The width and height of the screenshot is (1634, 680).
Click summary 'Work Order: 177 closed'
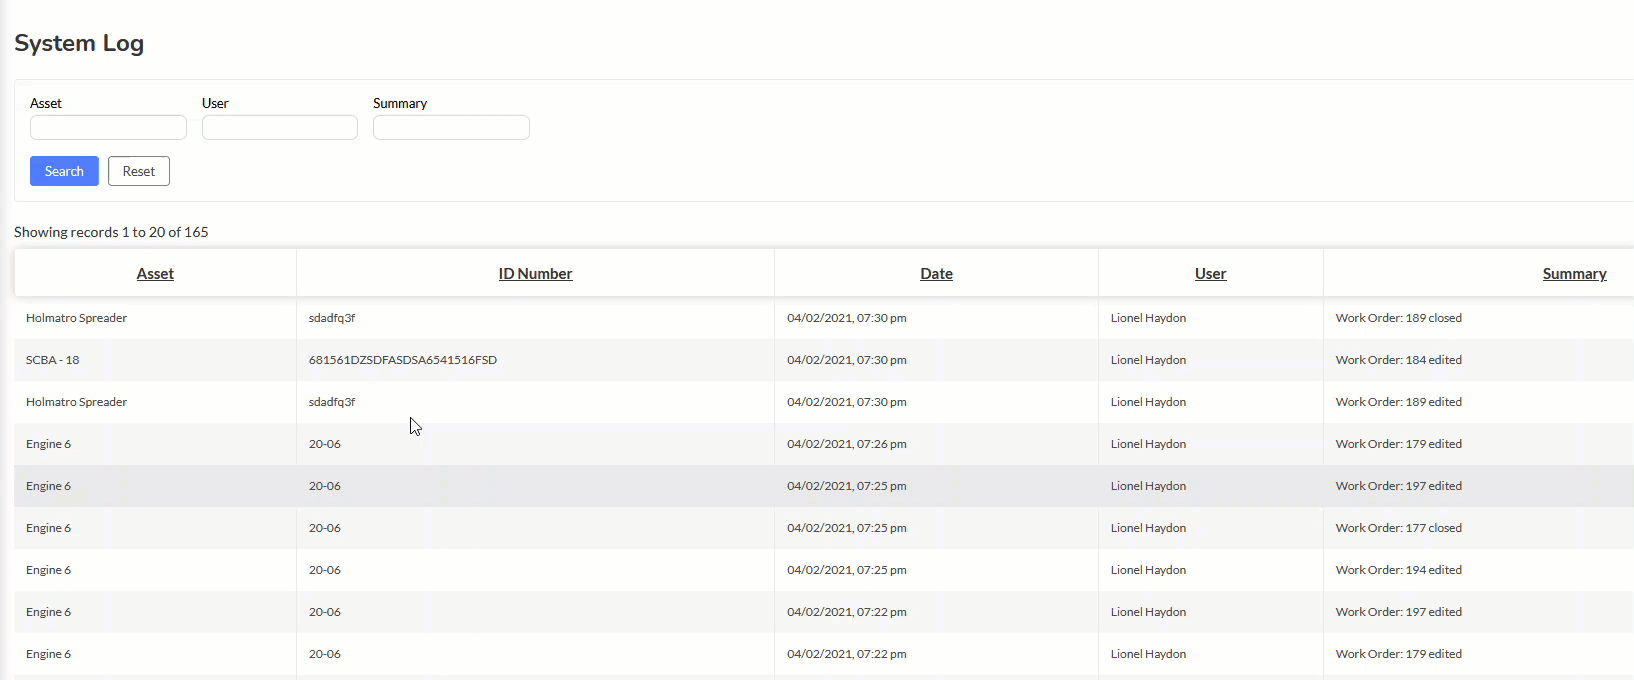click(x=1399, y=528)
